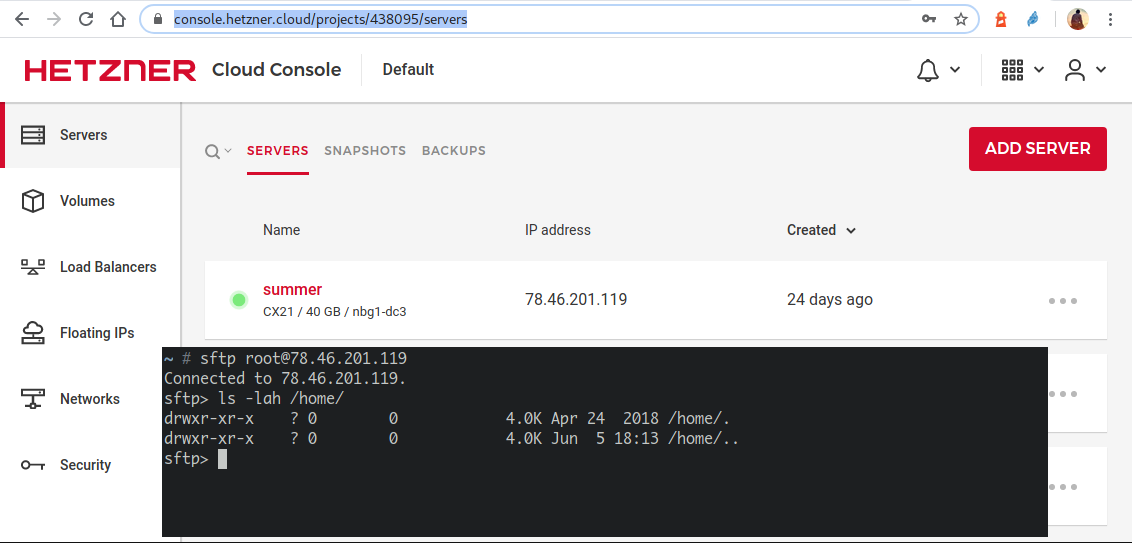Click the Load Balancers icon
Screen dimensions: 1132x543
click(x=32, y=267)
